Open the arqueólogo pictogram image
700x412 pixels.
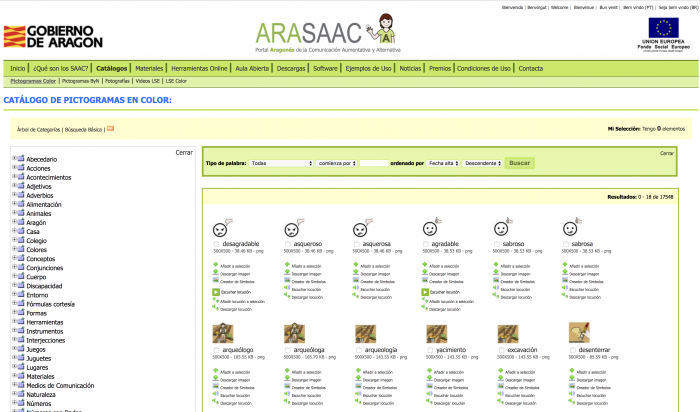point(223,333)
